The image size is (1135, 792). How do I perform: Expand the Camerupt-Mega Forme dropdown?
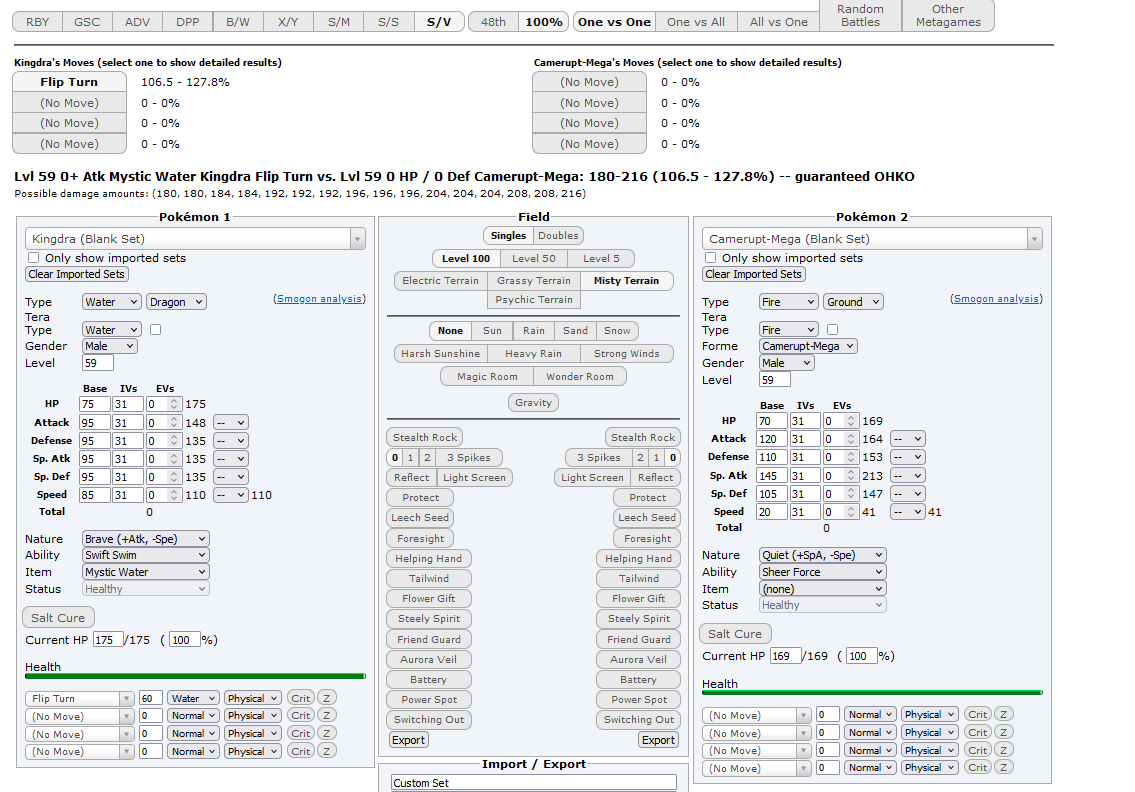coord(809,346)
